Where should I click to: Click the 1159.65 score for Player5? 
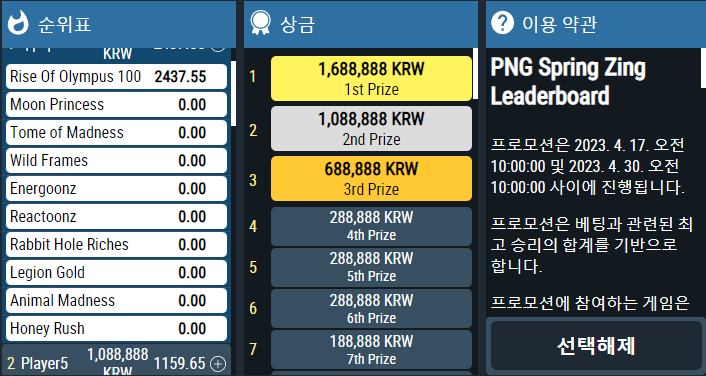pyautogui.click(x=180, y=363)
